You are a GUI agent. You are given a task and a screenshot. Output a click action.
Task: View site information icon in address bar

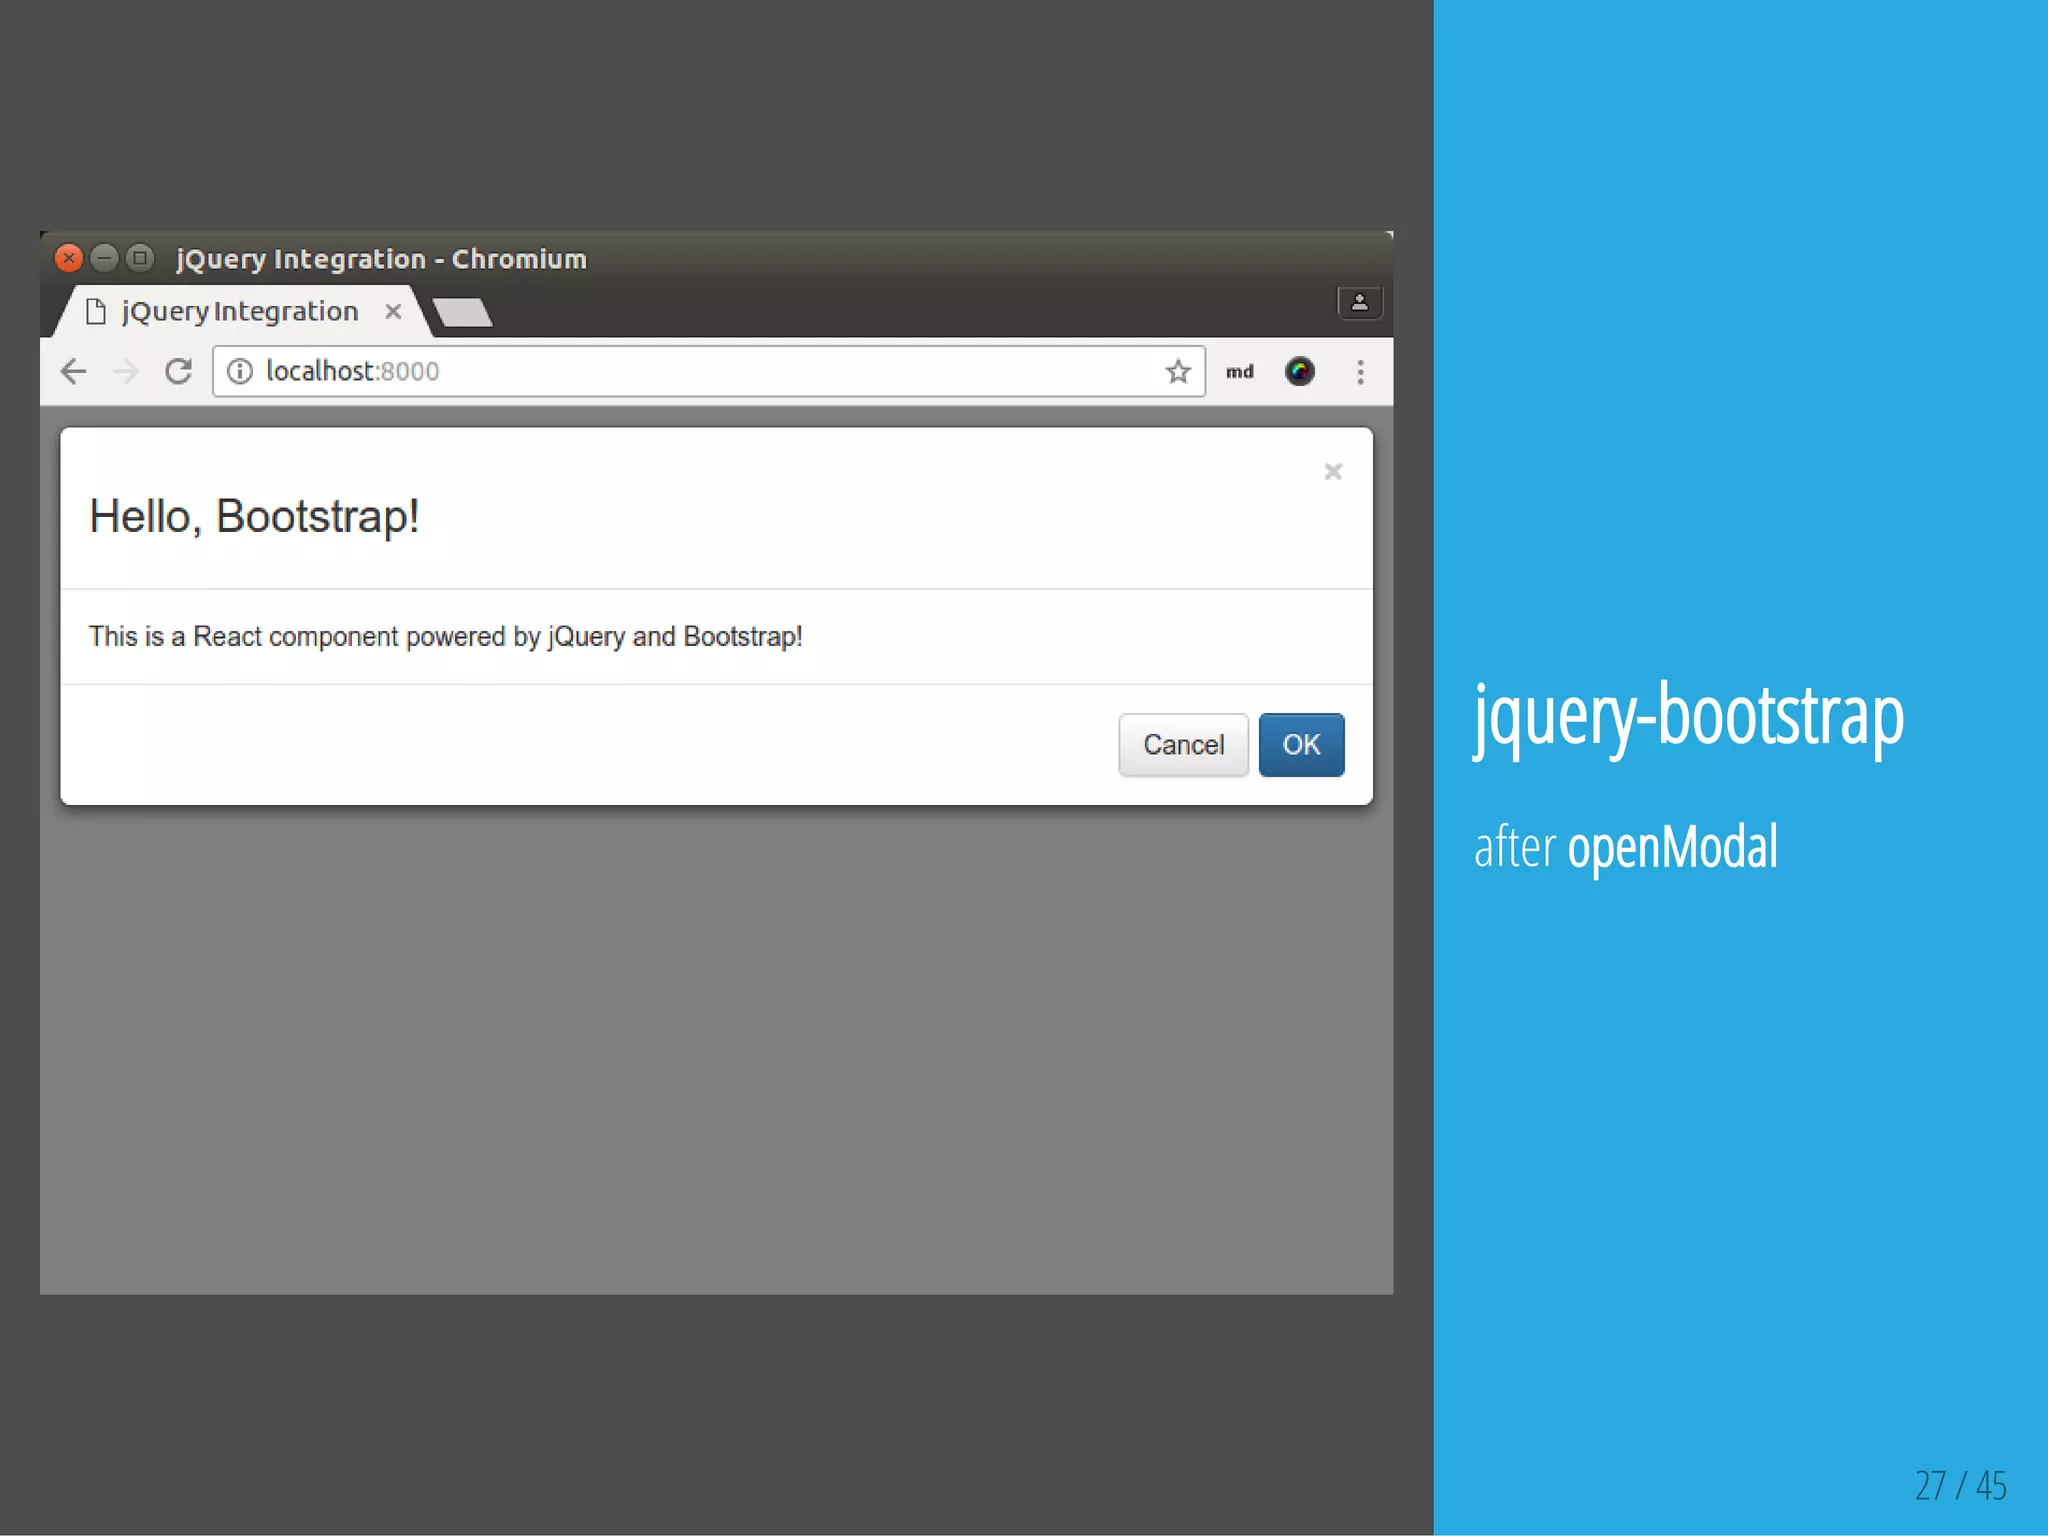click(240, 372)
